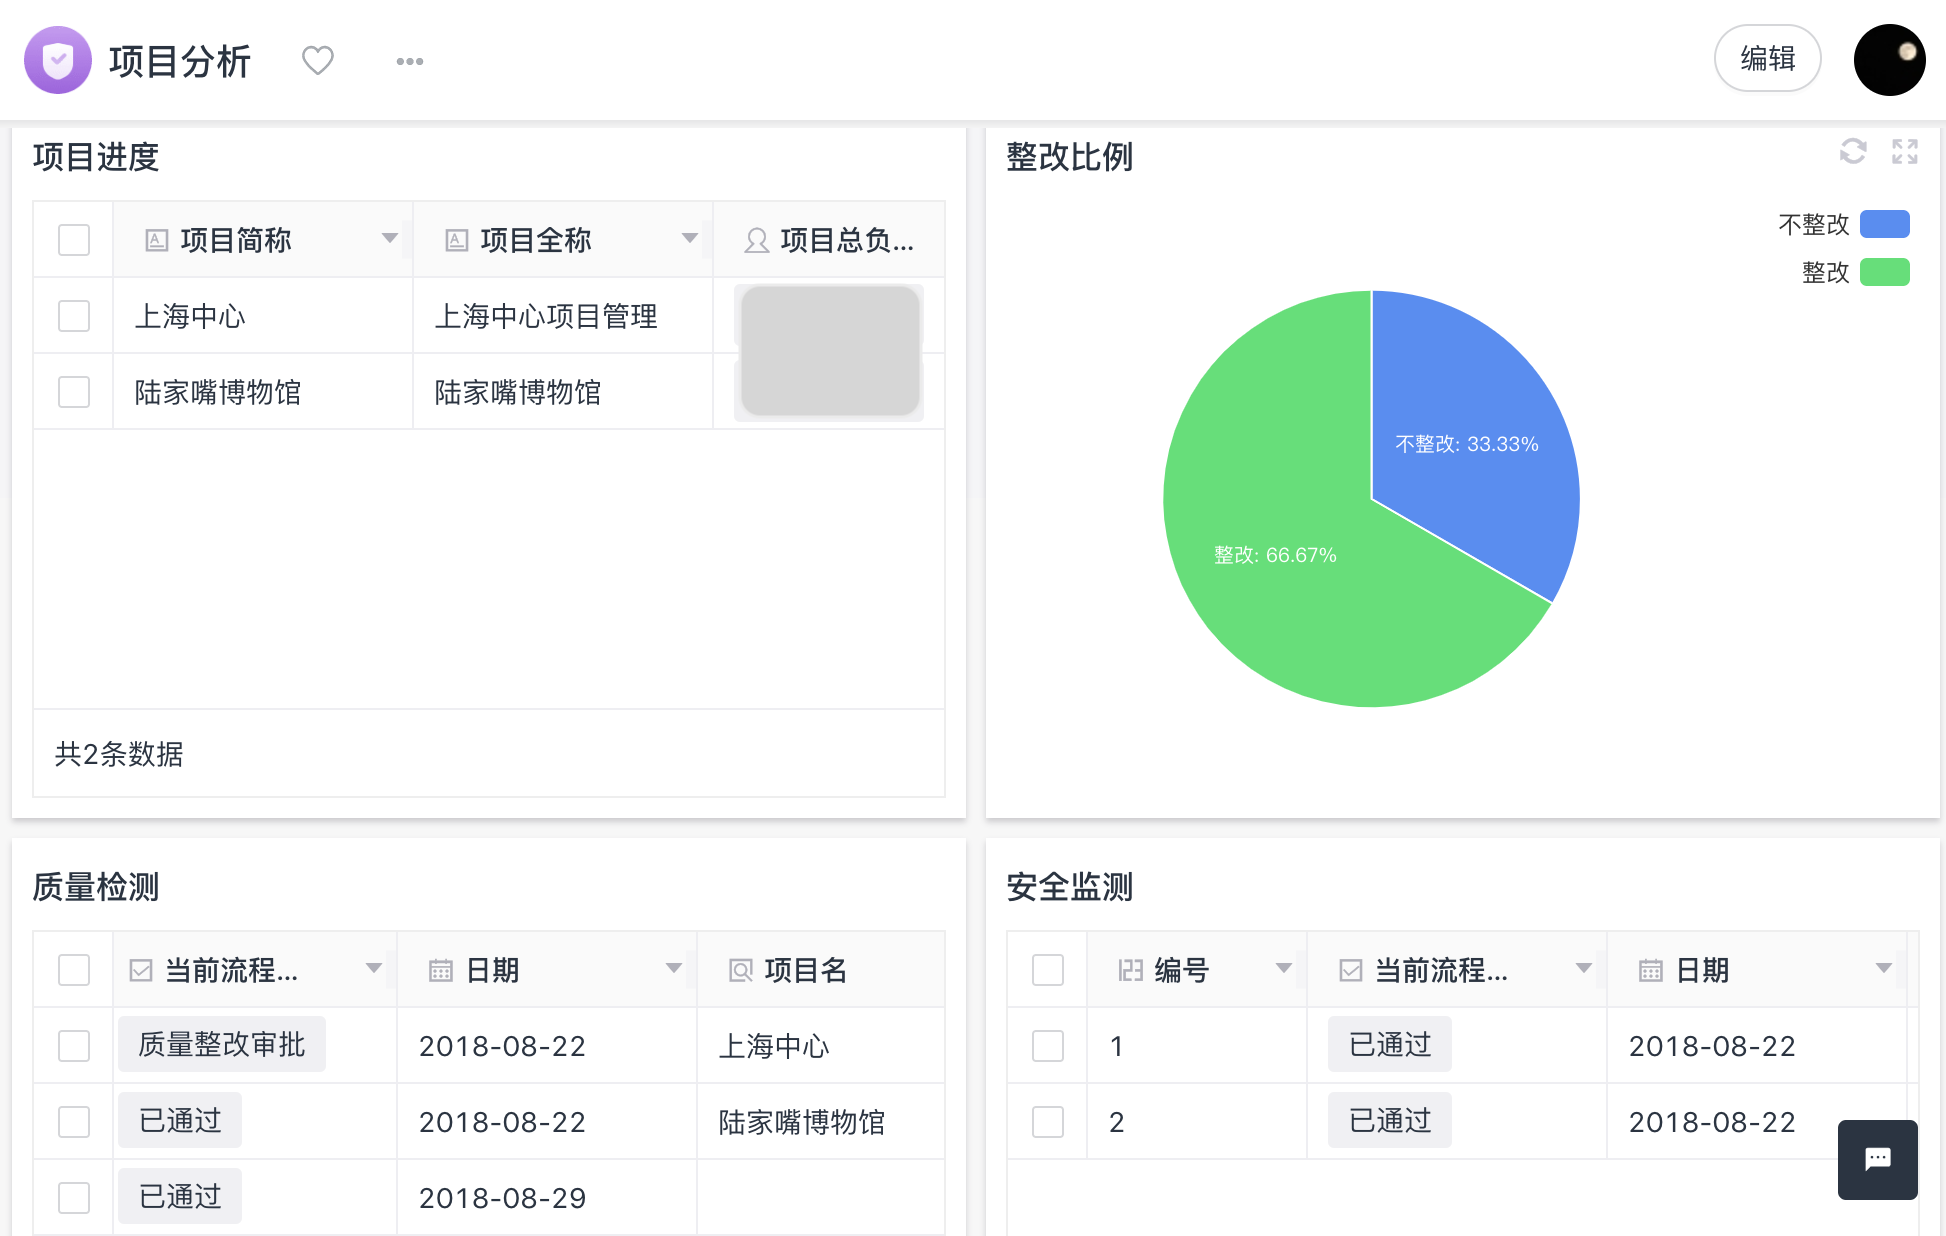The width and height of the screenshot is (1946, 1236).
Task: Check the 陆家嘴博物馆 row in 项目进度
Action: [74, 392]
